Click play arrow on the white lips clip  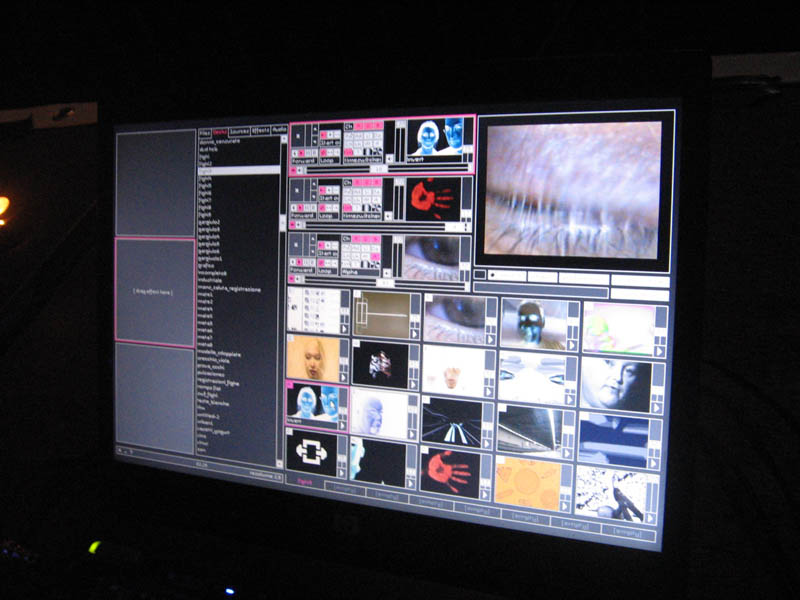click(x=488, y=391)
